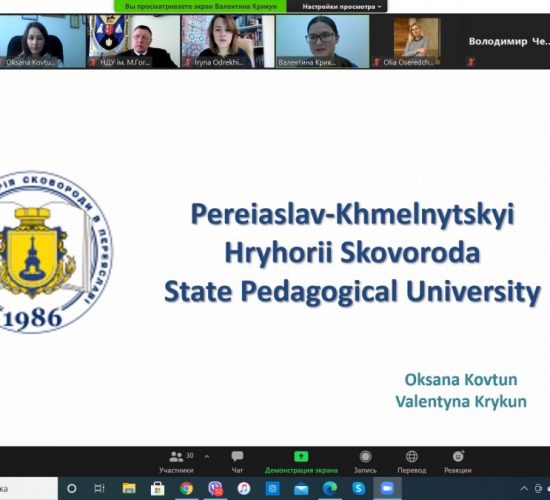Click the muted mic icon by Iryna Odrekhivska
The width and height of the screenshot is (550, 500).
[187, 62]
